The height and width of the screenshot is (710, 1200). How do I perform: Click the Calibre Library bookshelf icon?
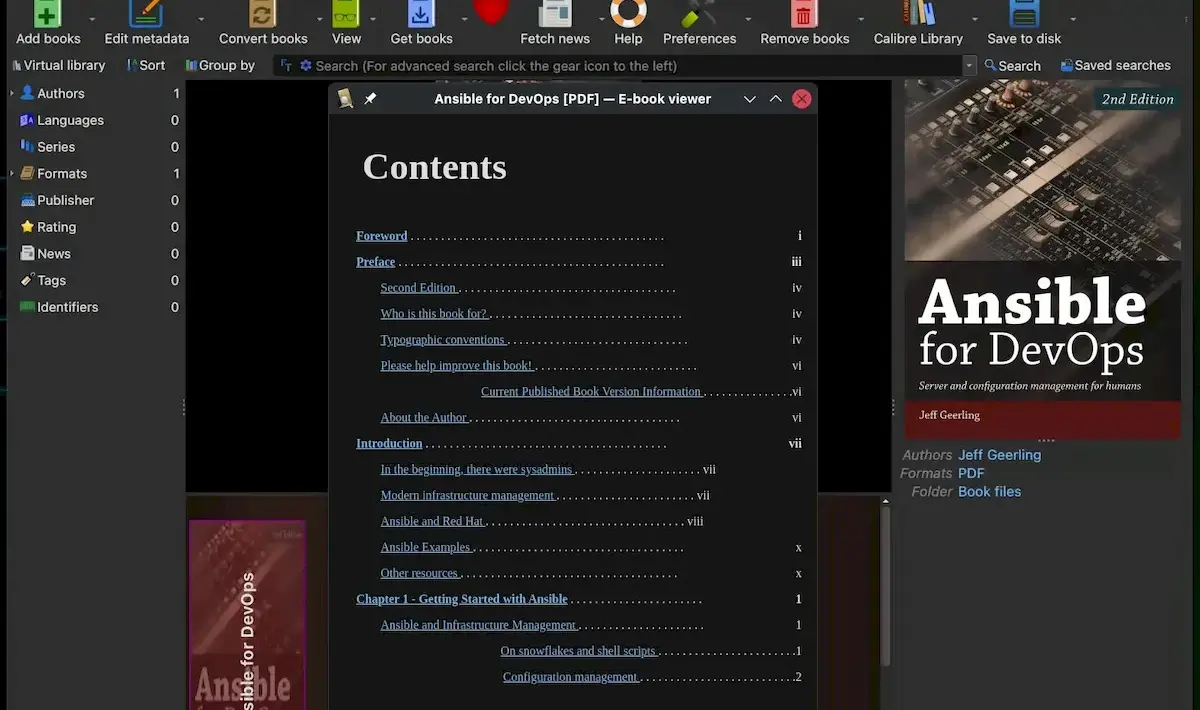(918, 13)
